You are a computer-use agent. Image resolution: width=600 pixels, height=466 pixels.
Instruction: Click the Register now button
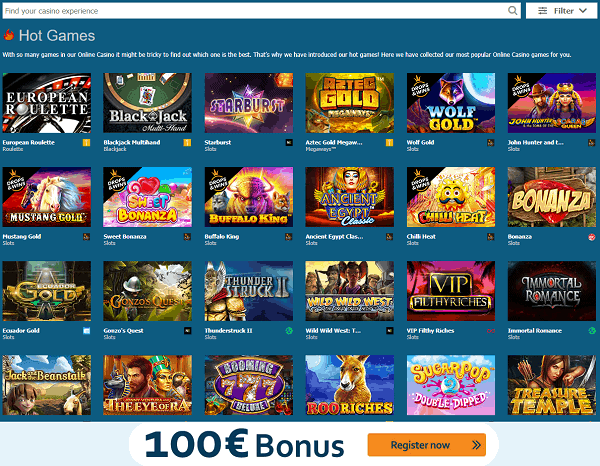pos(427,445)
